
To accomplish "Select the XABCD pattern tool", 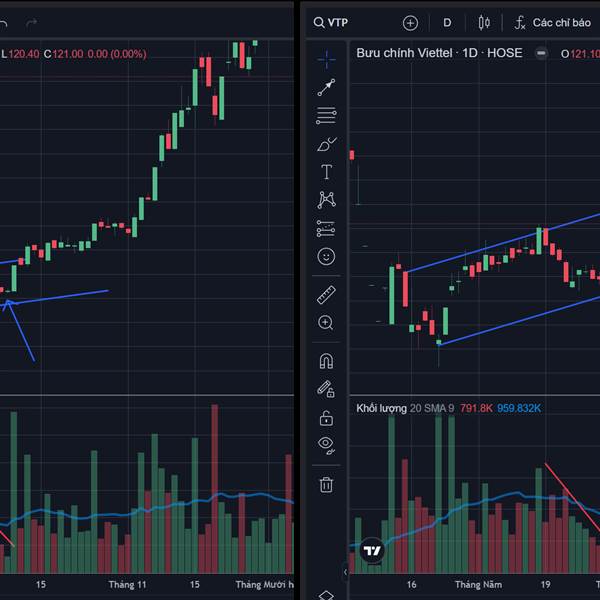I will point(326,200).
